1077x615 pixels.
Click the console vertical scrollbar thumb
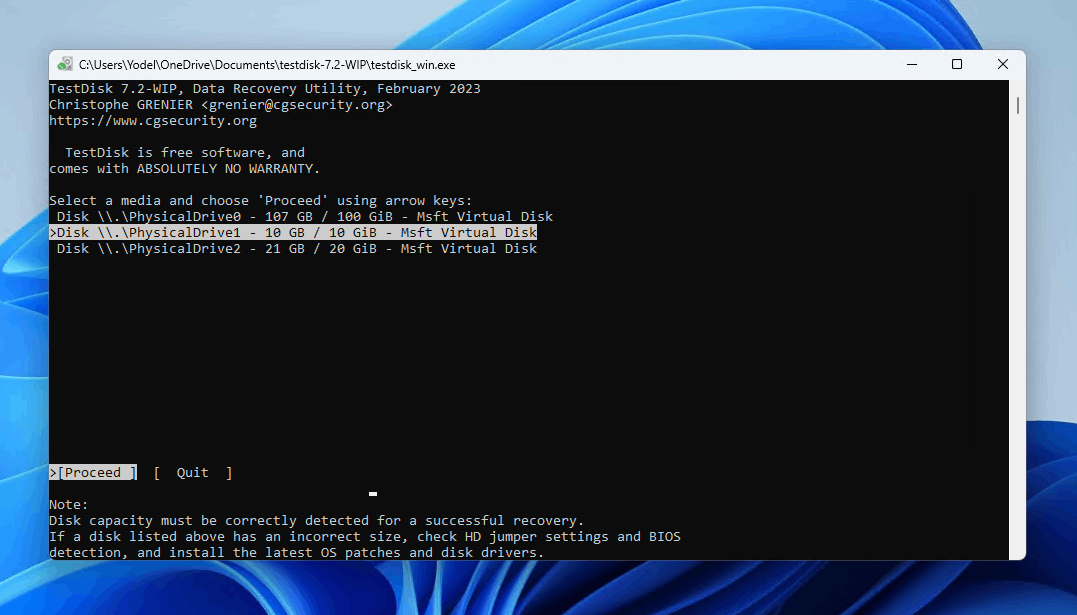pyautogui.click(x=1017, y=105)
